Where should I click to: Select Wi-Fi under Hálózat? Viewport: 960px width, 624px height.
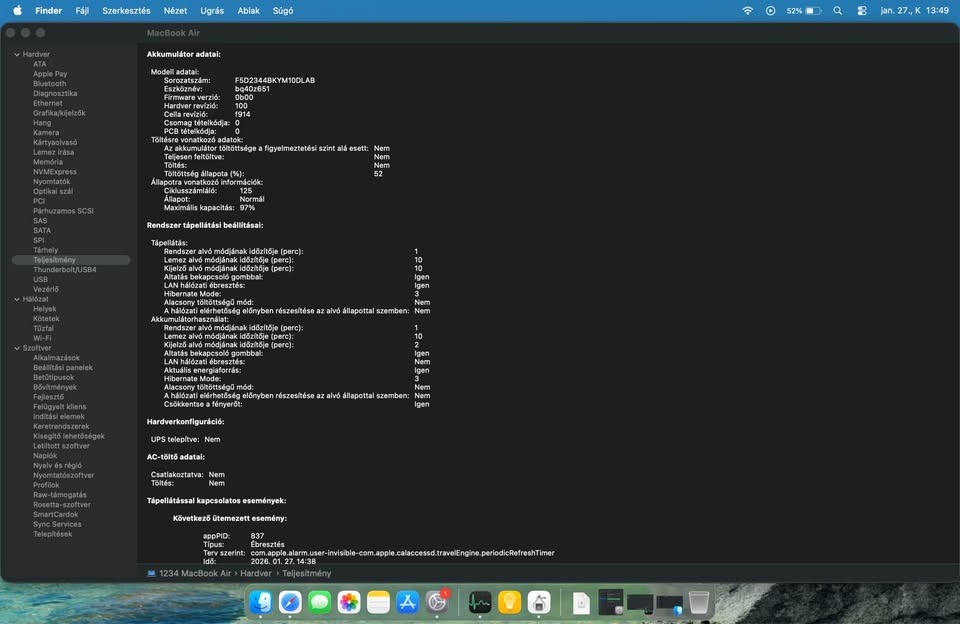42,339
